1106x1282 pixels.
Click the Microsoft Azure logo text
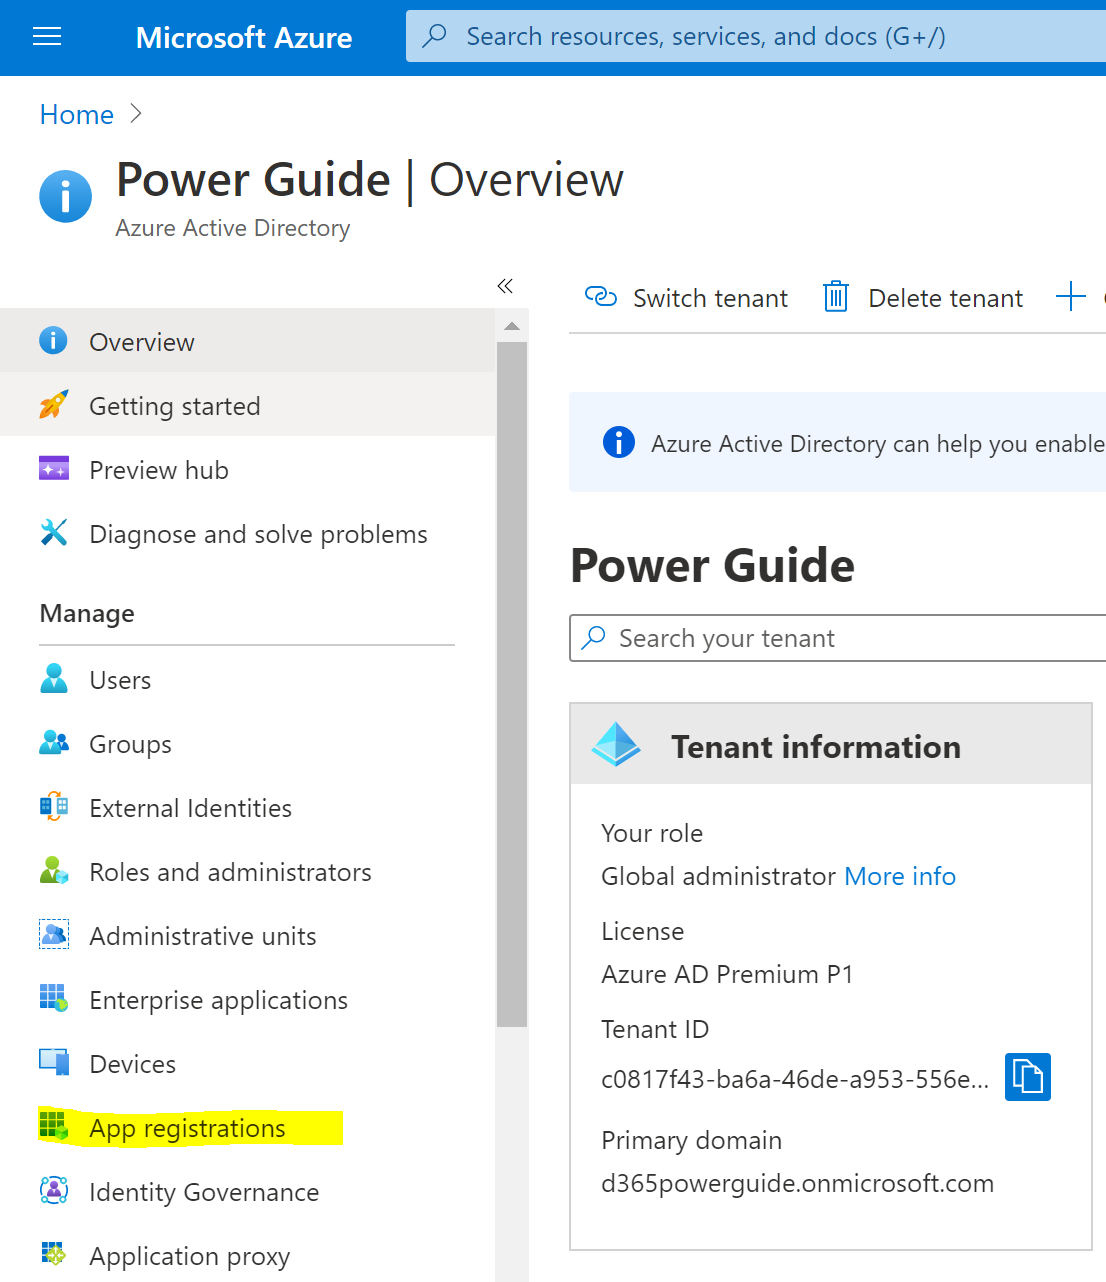click(244, 38)
